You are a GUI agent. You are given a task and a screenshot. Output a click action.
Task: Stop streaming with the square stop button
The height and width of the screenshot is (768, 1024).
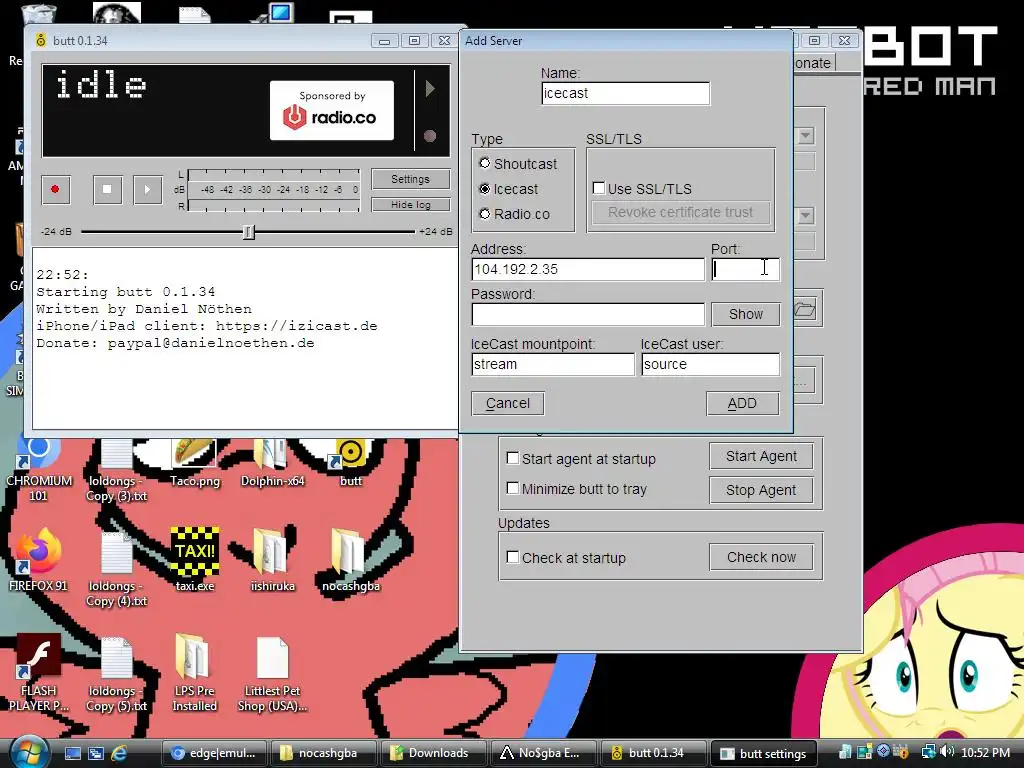(107, 189)
